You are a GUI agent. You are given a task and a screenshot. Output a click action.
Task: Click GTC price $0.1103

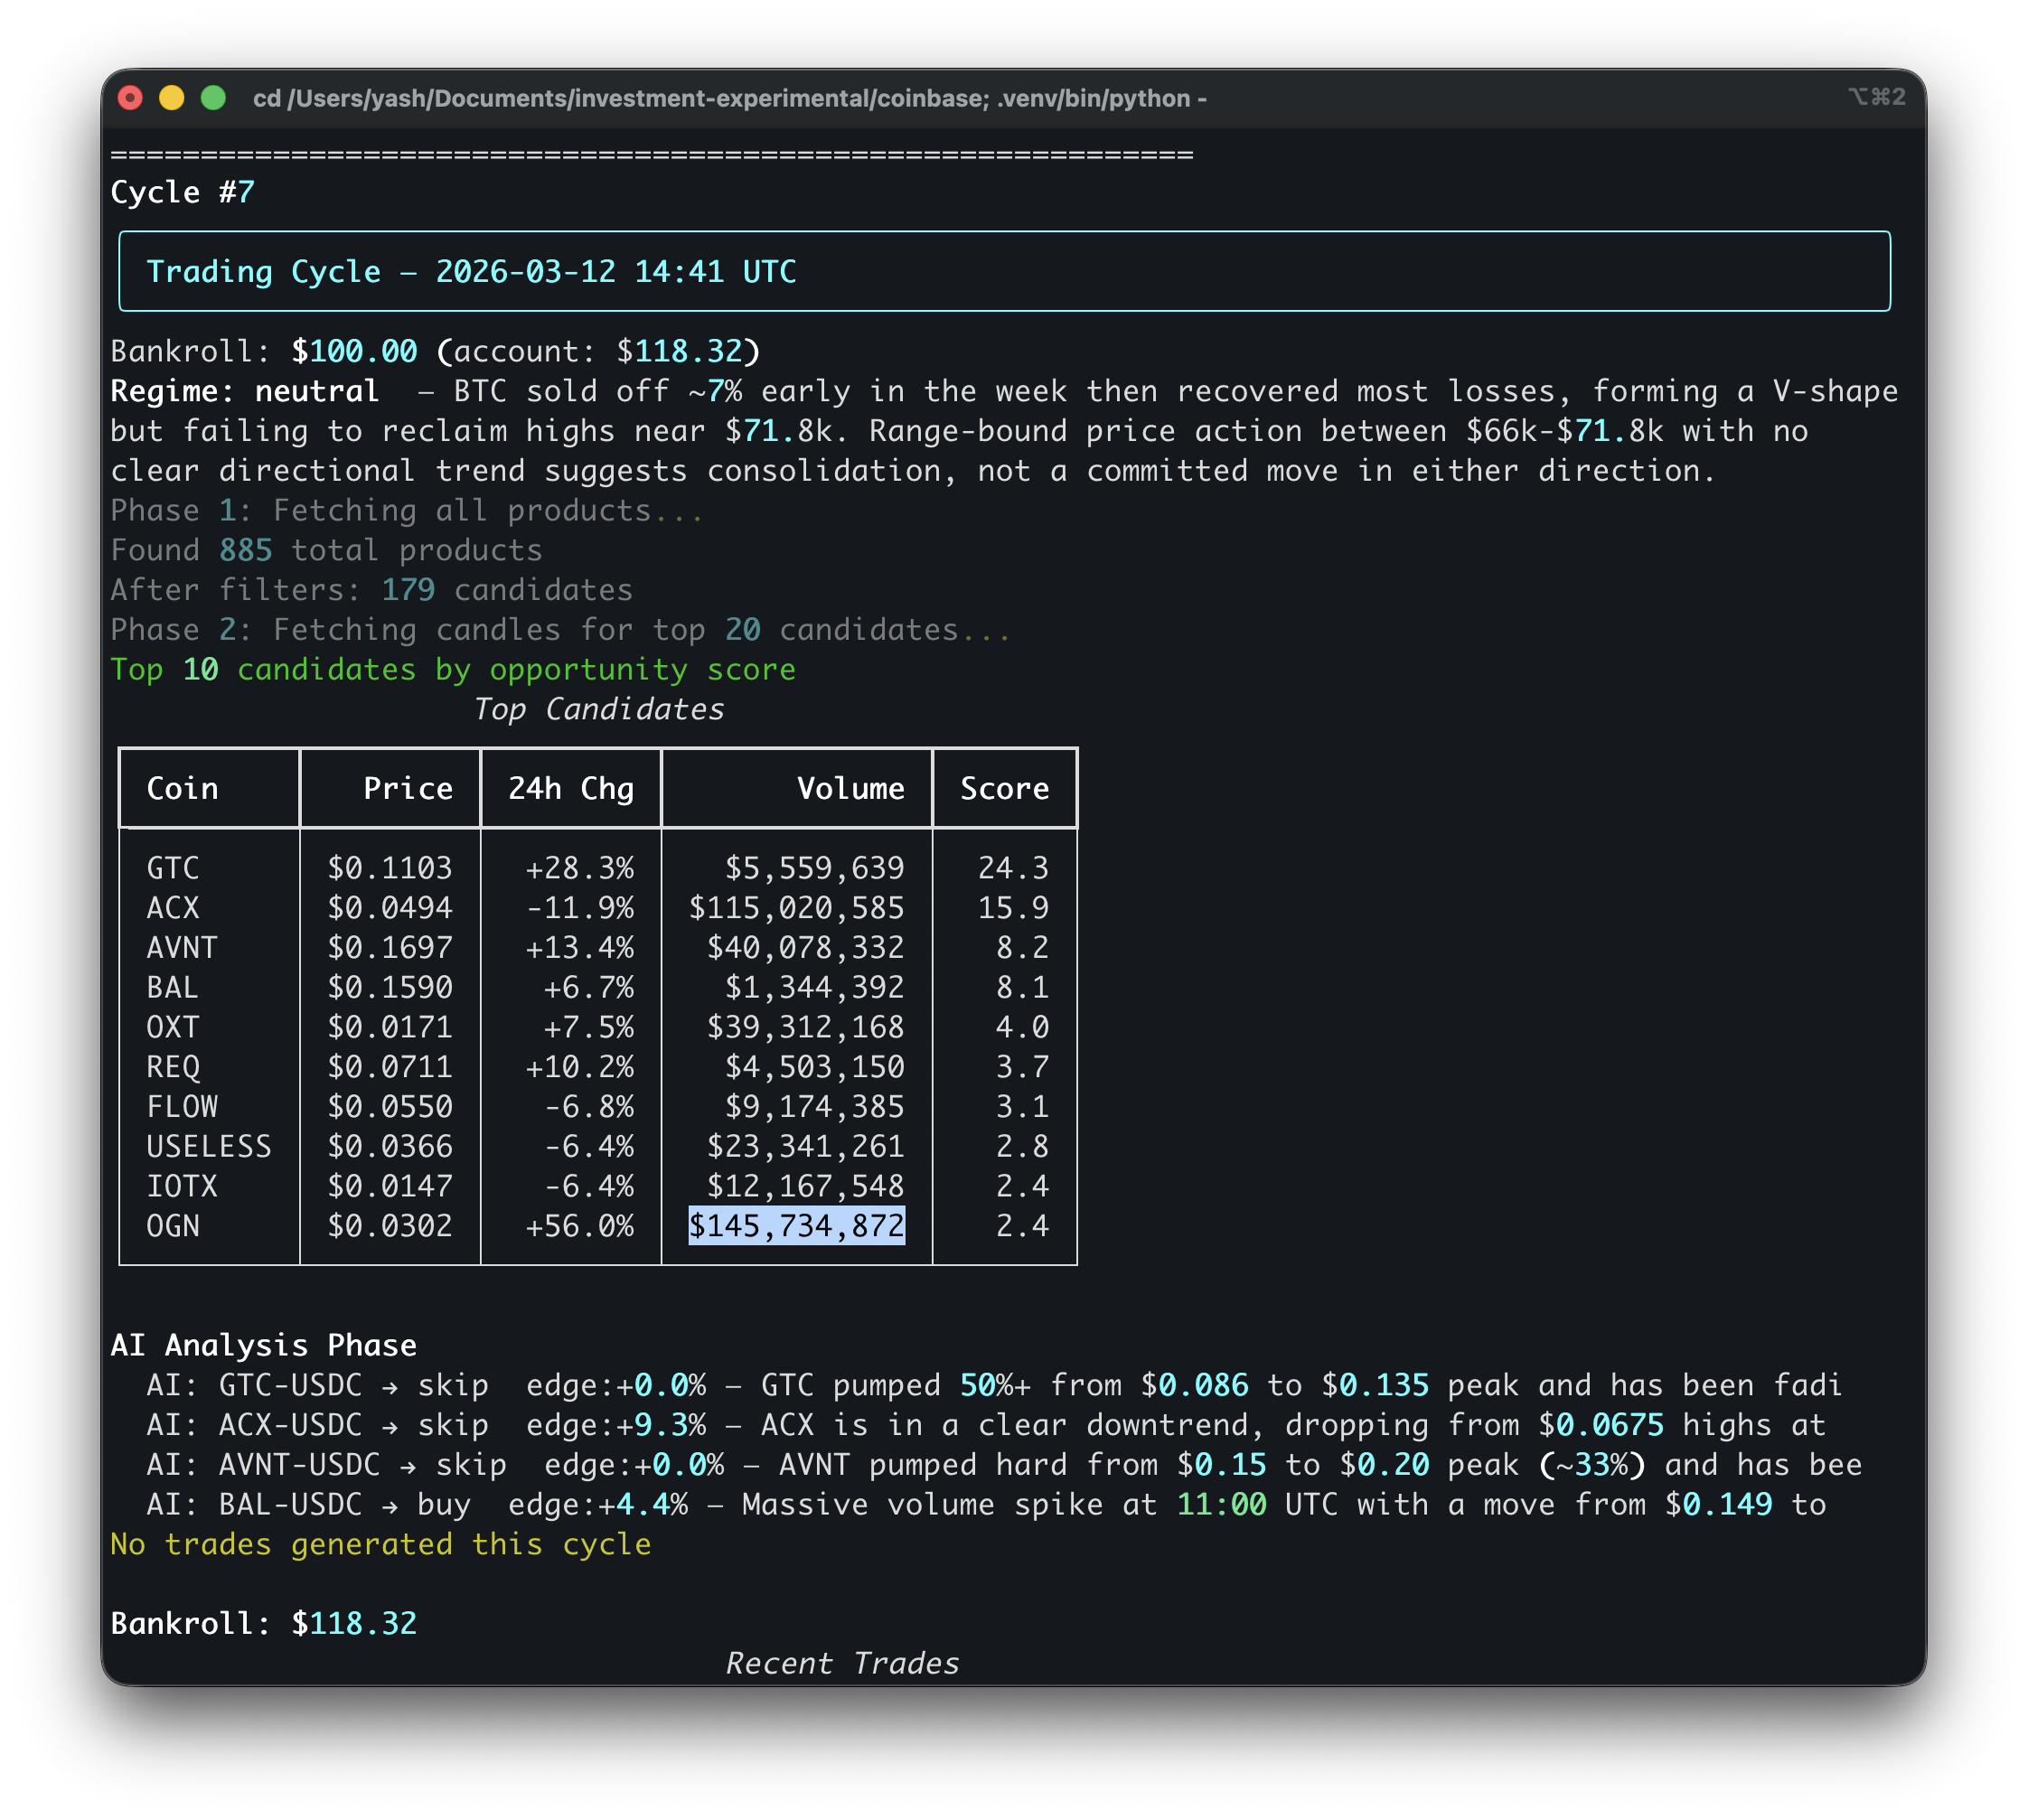tap(390, 868)
